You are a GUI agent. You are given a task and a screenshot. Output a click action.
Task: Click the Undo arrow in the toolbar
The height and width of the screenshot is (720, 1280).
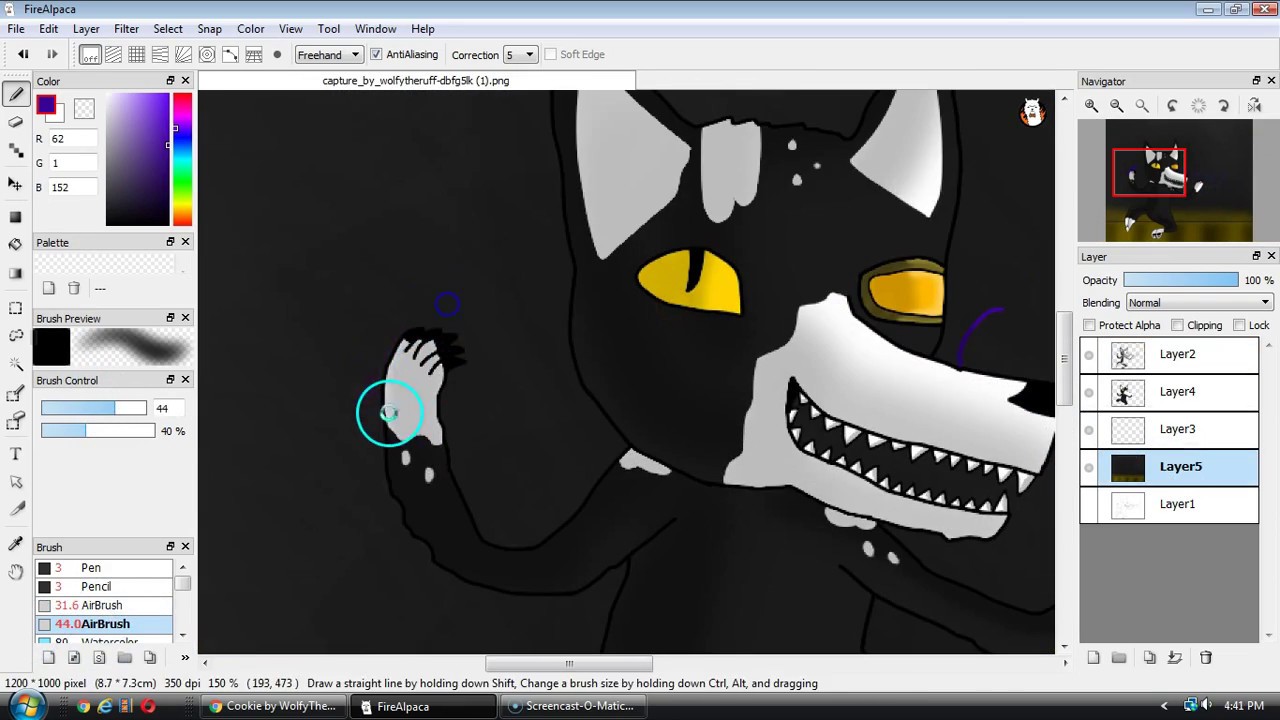[23, 54]
